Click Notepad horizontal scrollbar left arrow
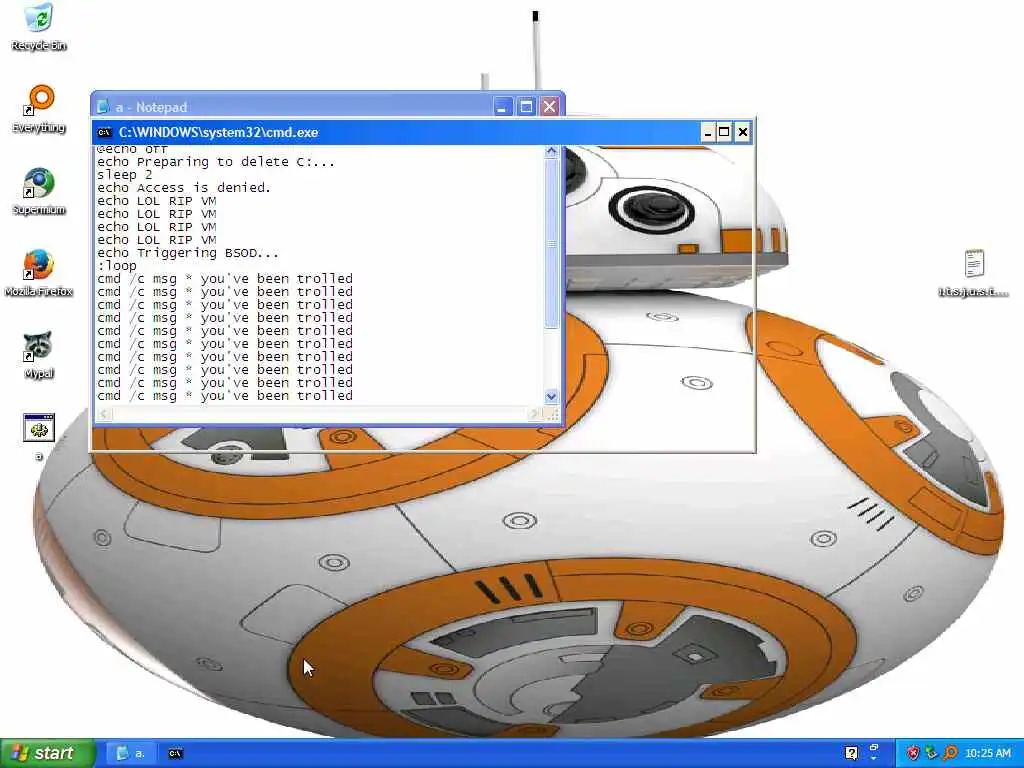Viewport: 1024px width, 768px height. pos(104,414)
